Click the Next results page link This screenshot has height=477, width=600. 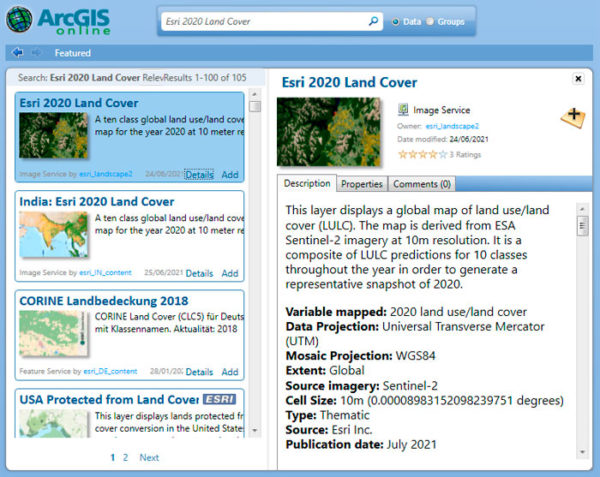(149, 457)
